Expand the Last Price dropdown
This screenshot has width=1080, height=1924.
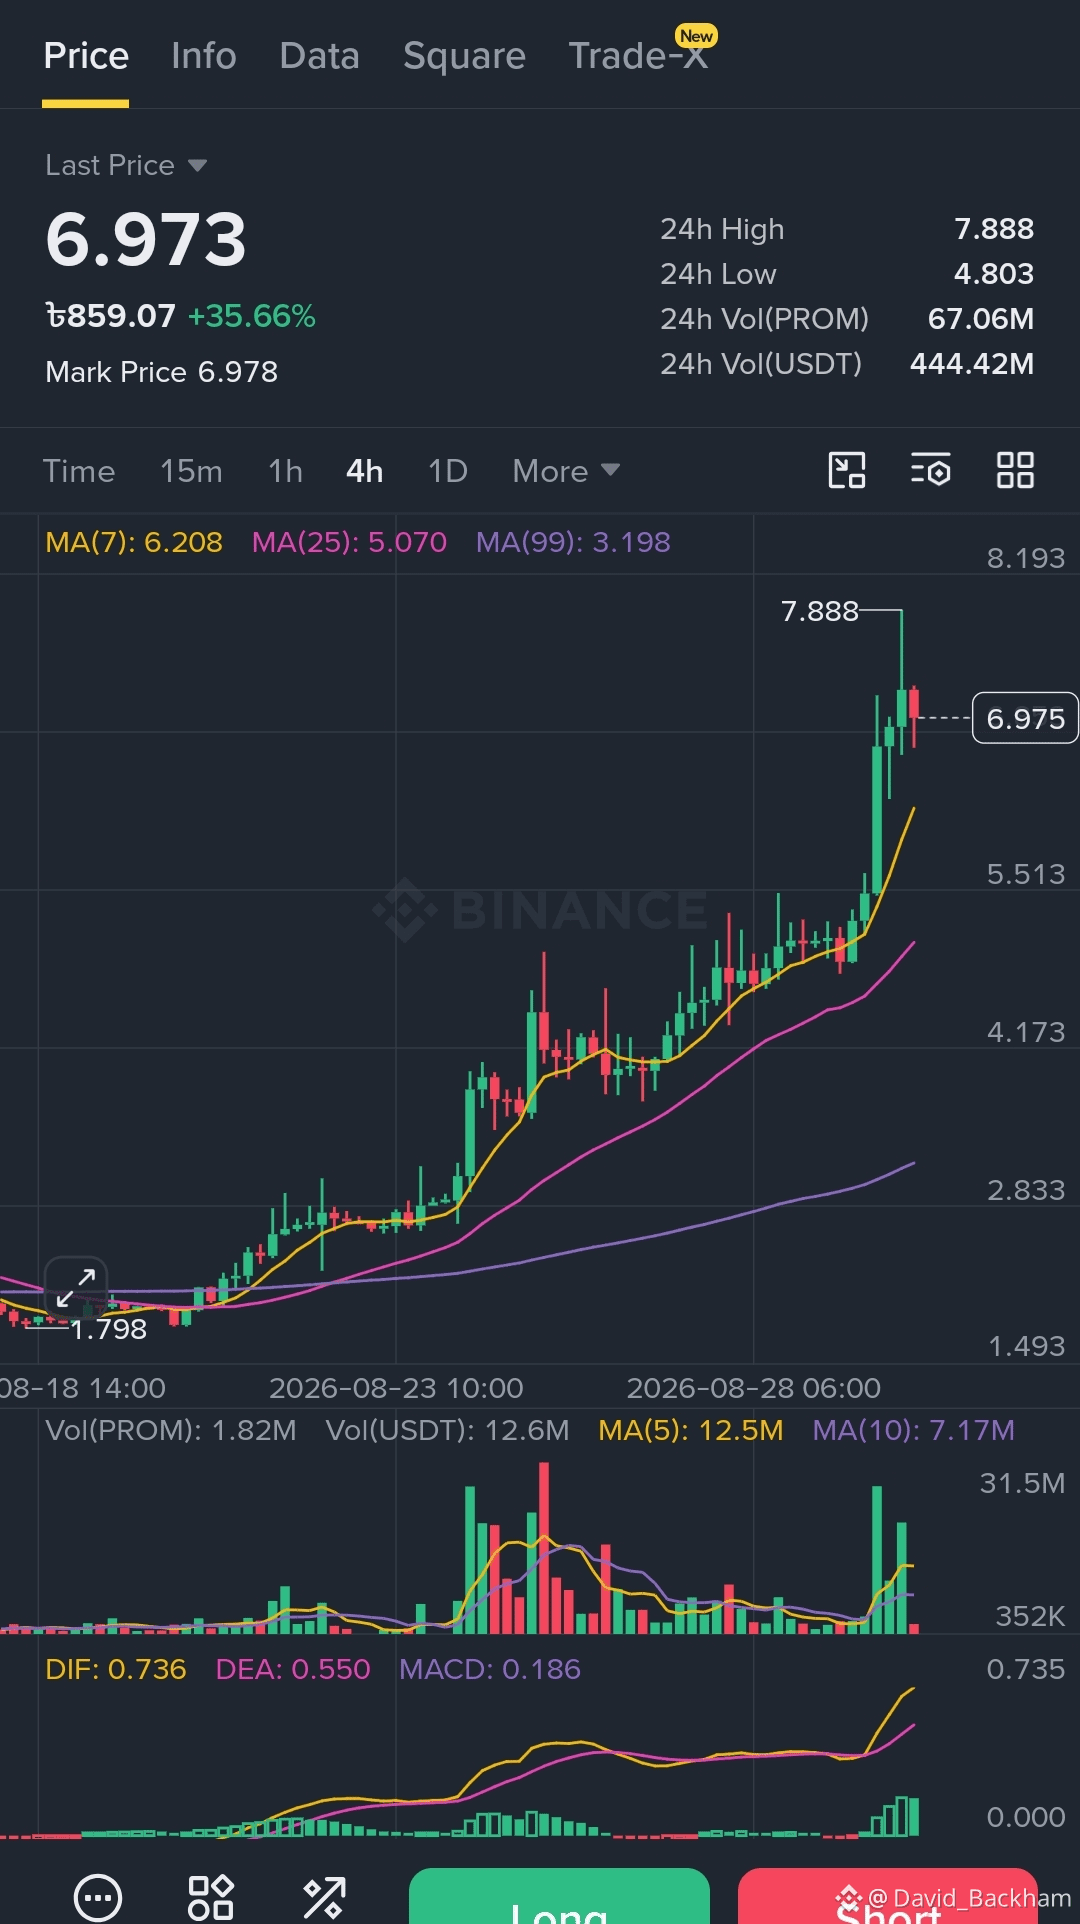click(126, 165)
